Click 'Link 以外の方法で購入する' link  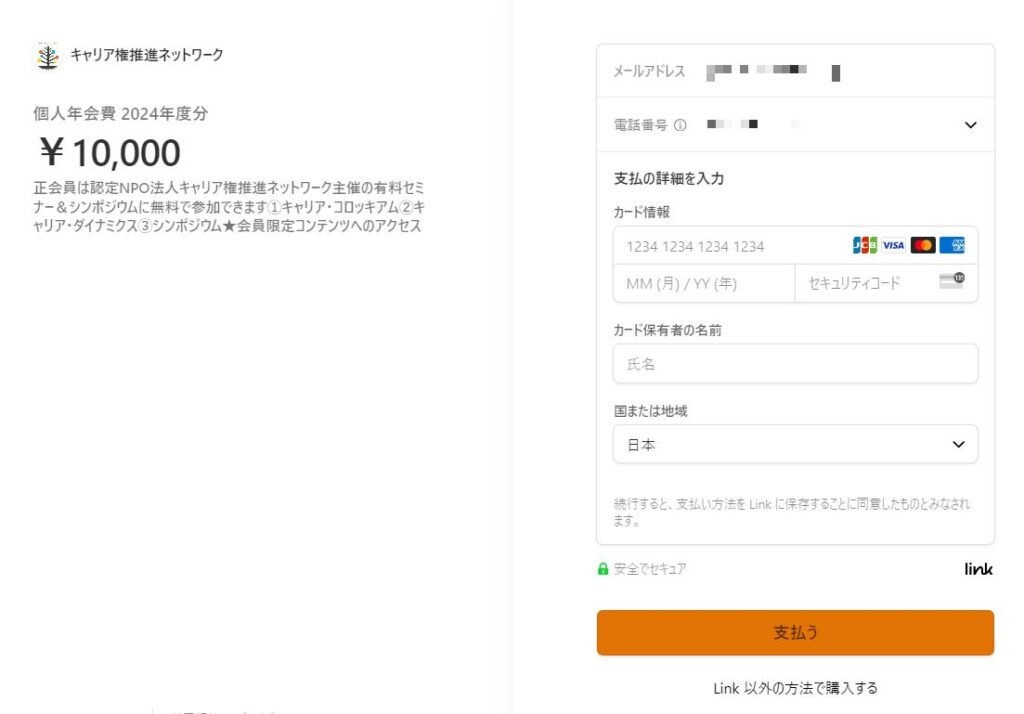(795, 688)
